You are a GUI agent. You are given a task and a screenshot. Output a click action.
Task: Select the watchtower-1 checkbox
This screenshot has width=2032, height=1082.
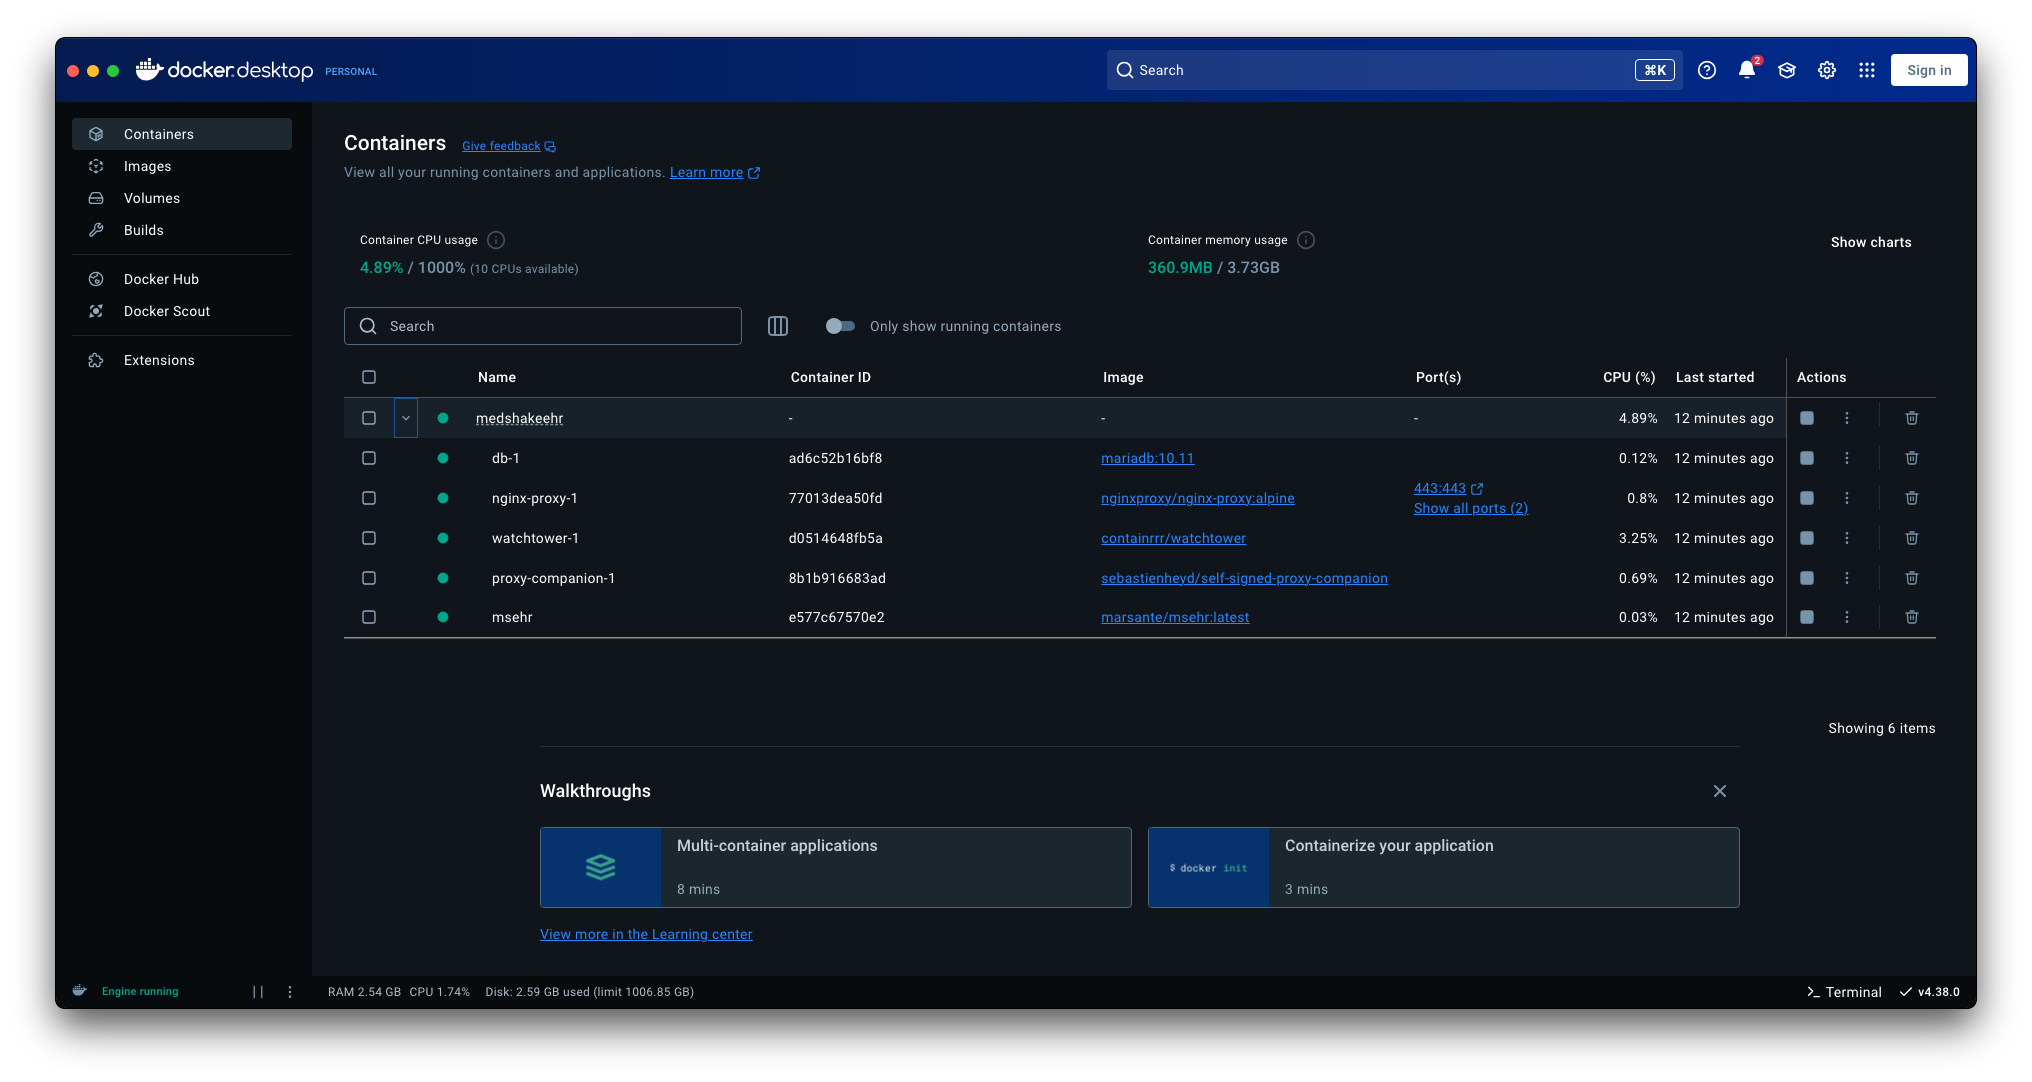pos(369,538)
